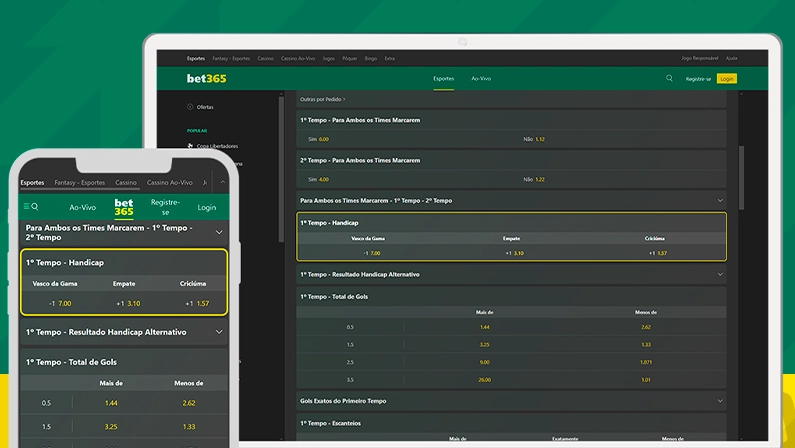Open Cassino in the laptop top bar
795x448 pixels.
(x=265, y=58)
